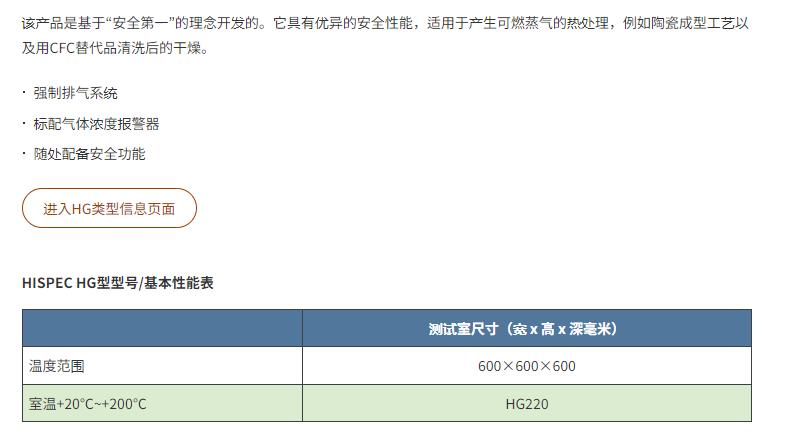Click the bullet dot before 随处配备安全功能
The height and width of the screenshot is (442, 791).
[24, 153]
